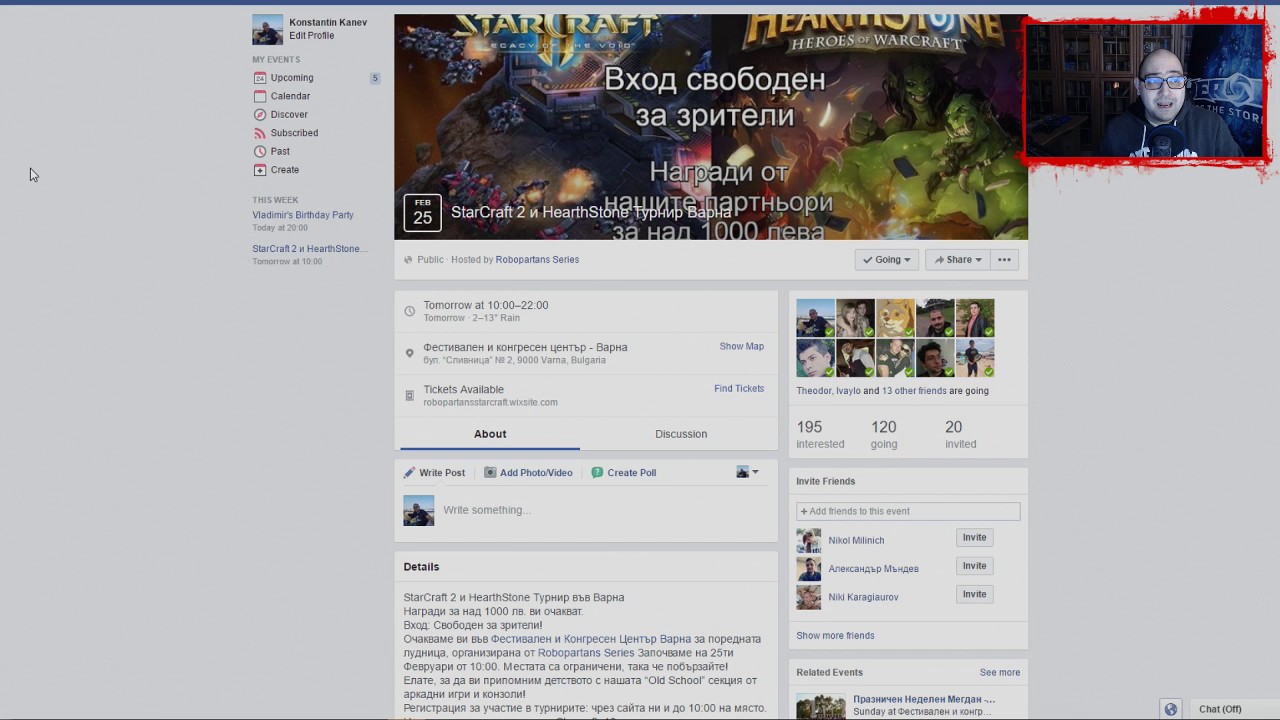Click robopartansstarcraft.wixsite.com ticket URL

pyautogui.click(x=490, y=403)
